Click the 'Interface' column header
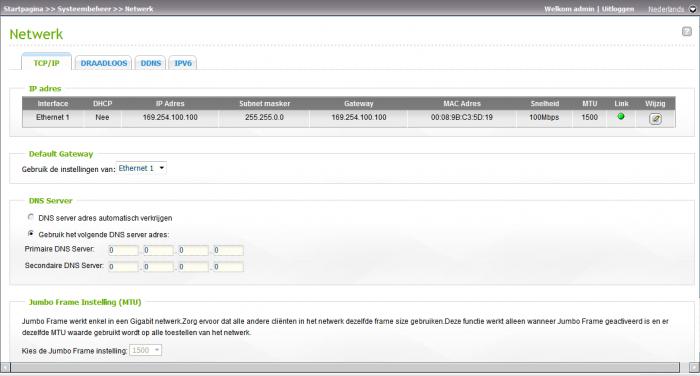700x376 pixels. (53, 103)
